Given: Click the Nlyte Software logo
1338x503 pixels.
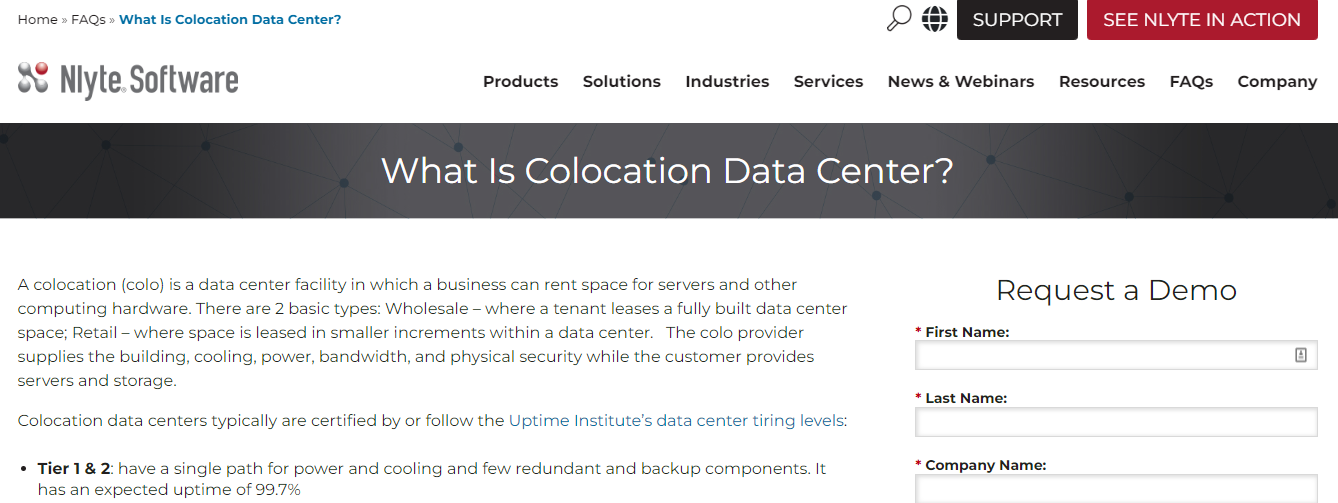Looking at the screenshot, I should [x=128, y=80].
